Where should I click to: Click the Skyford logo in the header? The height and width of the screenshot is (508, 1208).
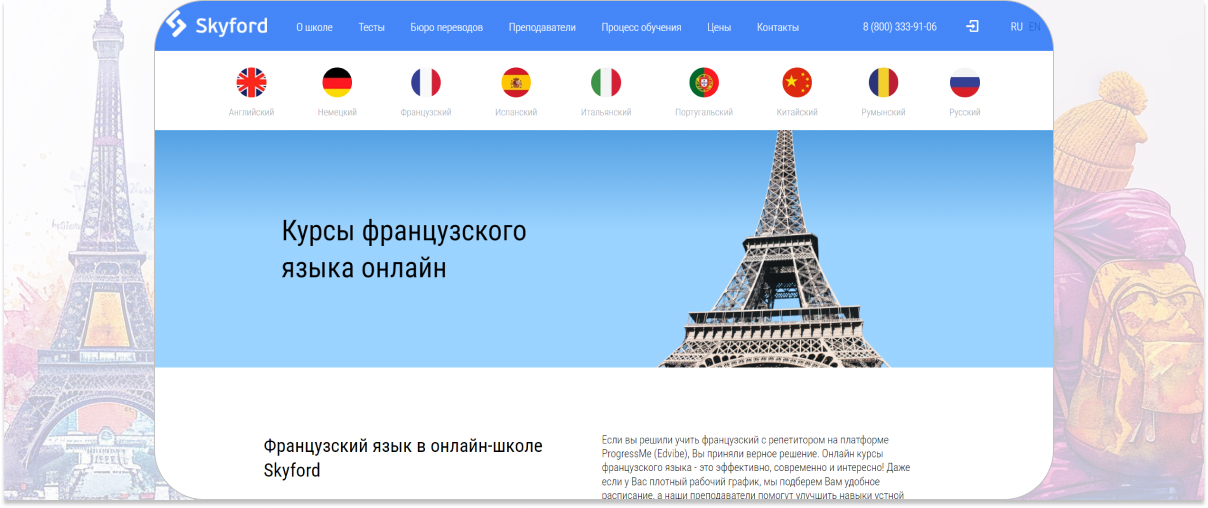[x=217, y=25]
